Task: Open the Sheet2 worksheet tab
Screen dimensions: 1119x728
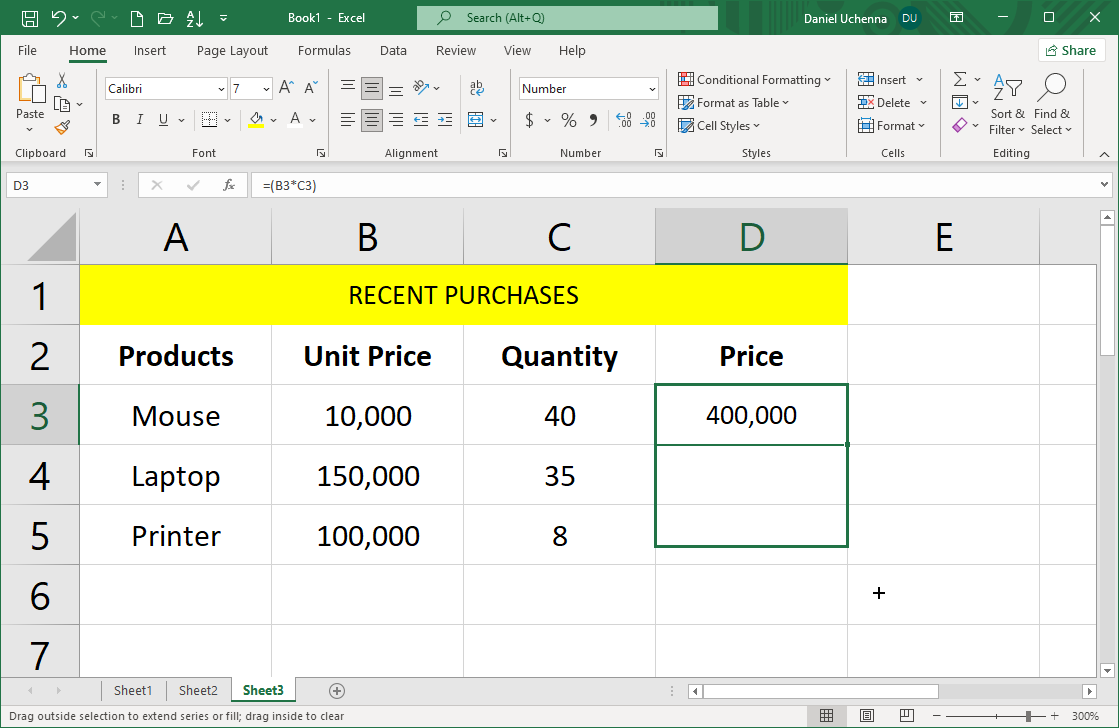Action: tap(198, 690)
